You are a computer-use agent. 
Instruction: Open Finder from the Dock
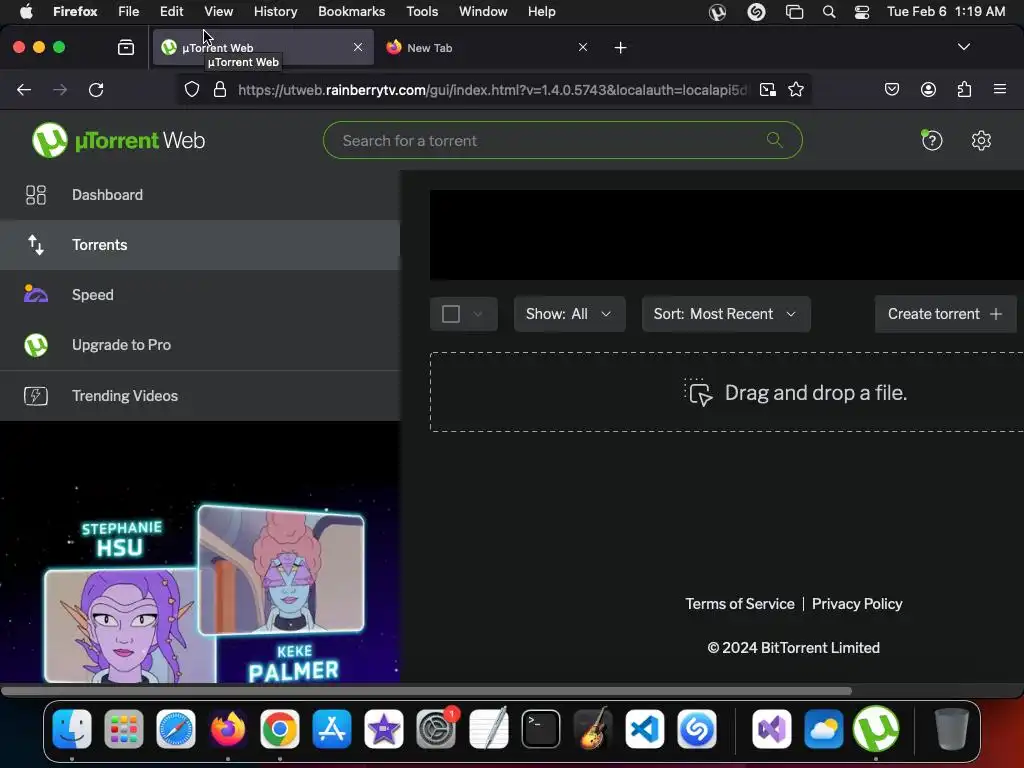71,729
